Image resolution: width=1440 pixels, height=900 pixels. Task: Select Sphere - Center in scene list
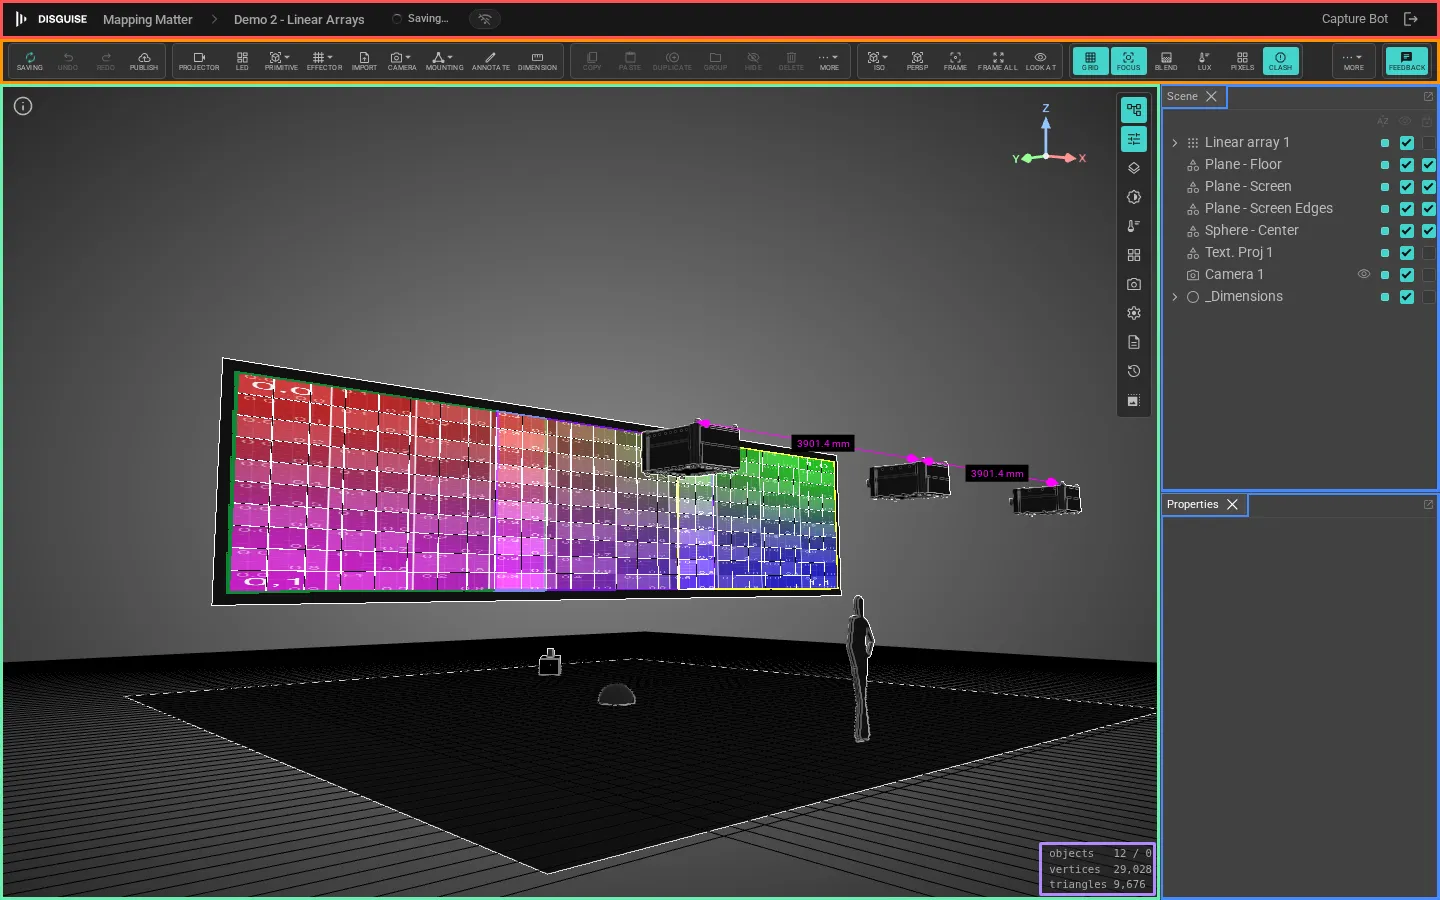(1251, 231)
